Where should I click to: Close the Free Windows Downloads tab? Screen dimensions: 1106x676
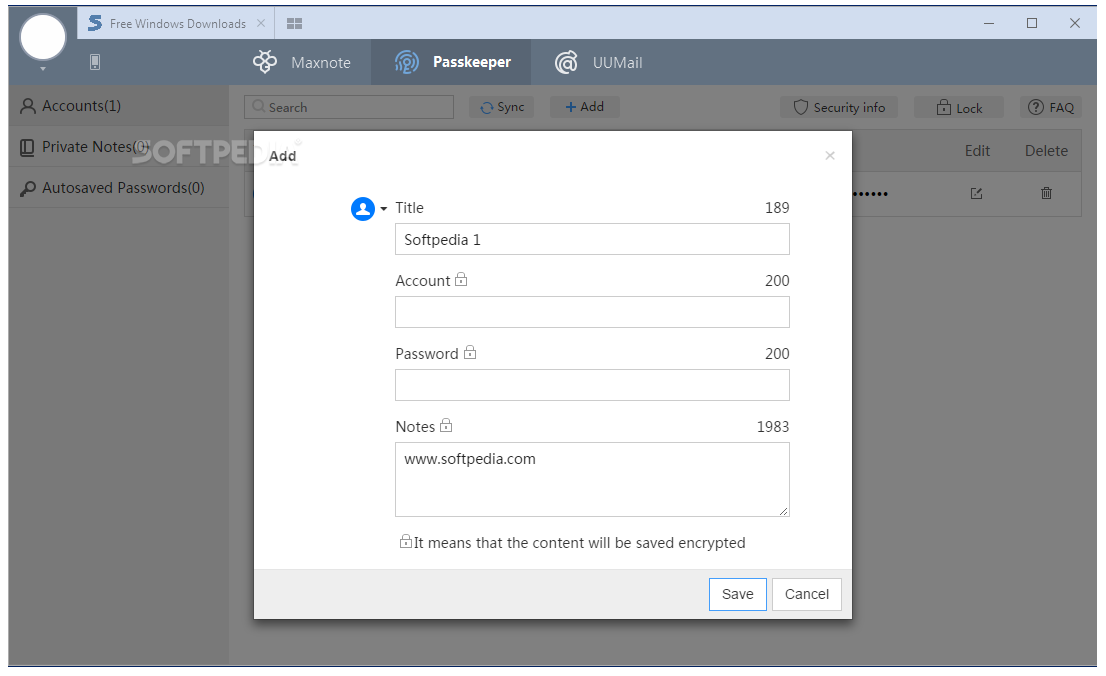[261, 23]
